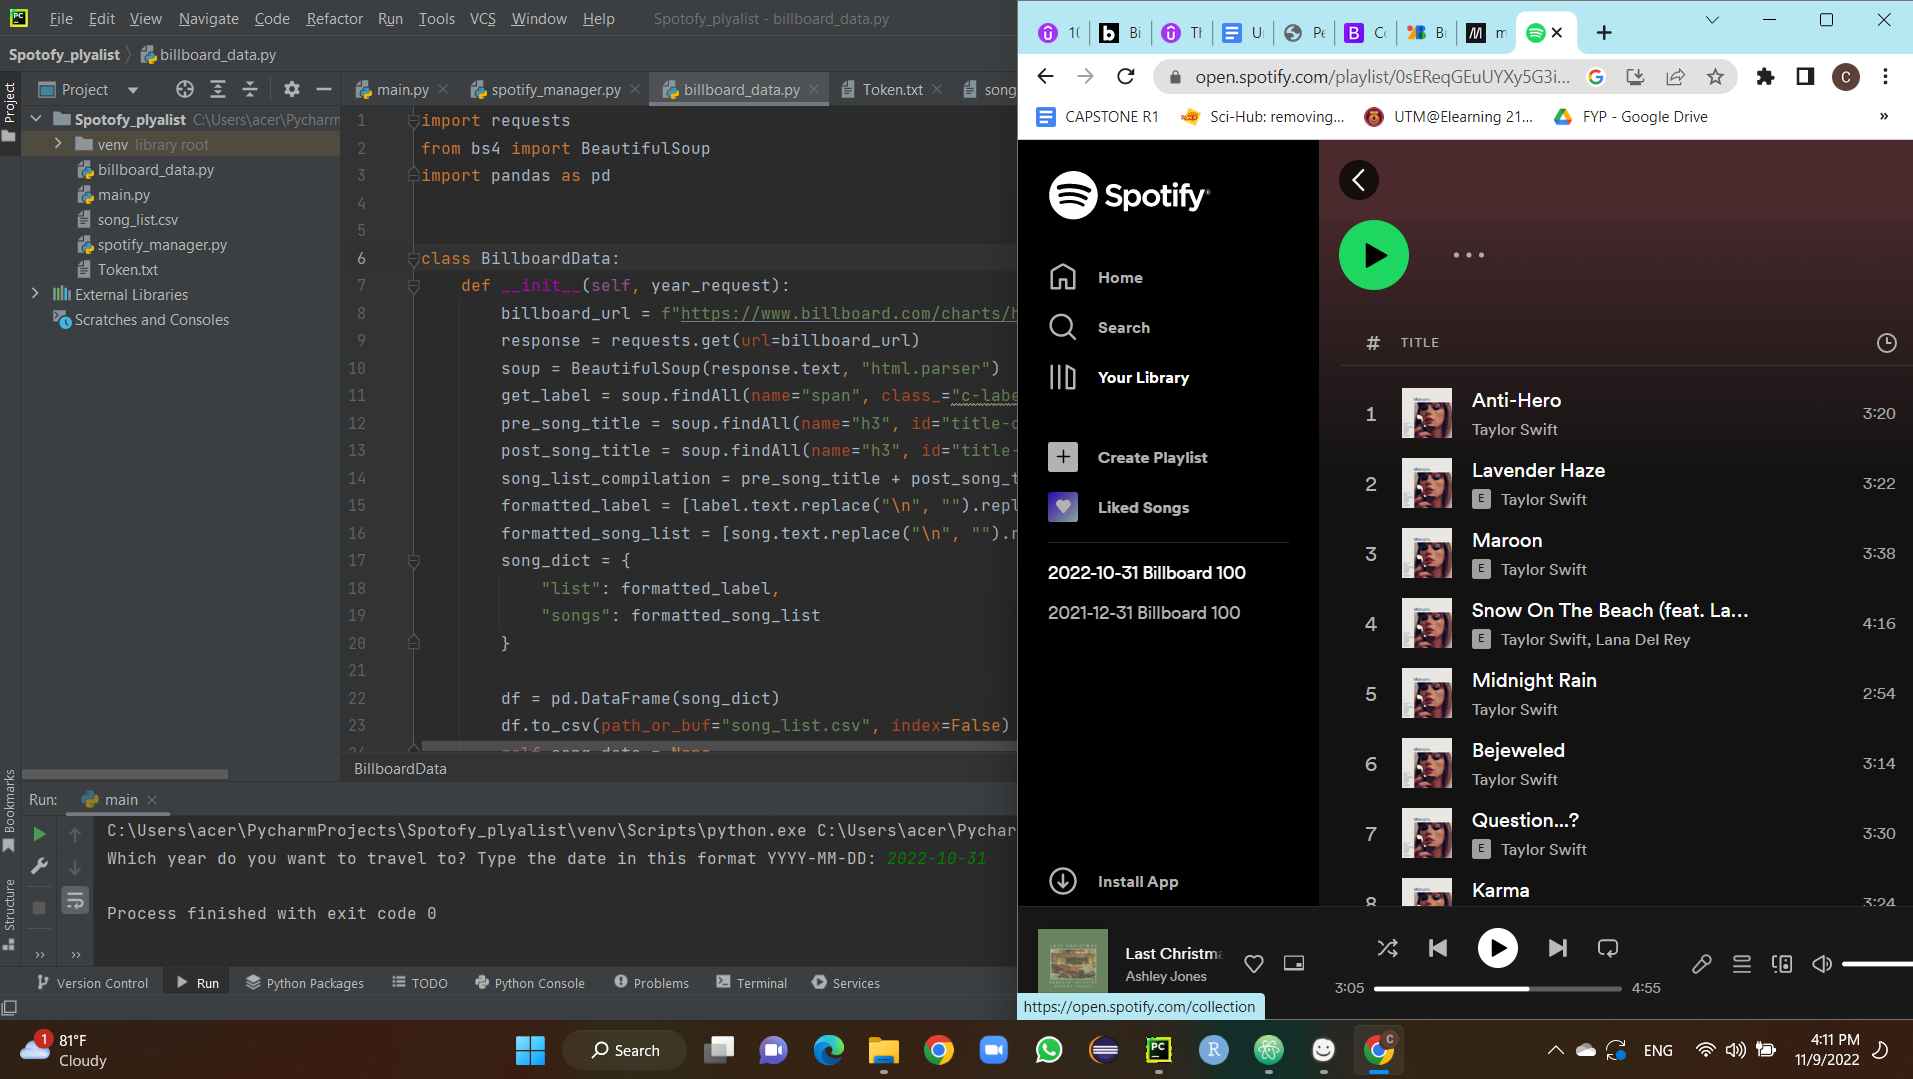Switch to Token.txt editor tab
The image size is (1913, 1079).
(x=892, y=90)
